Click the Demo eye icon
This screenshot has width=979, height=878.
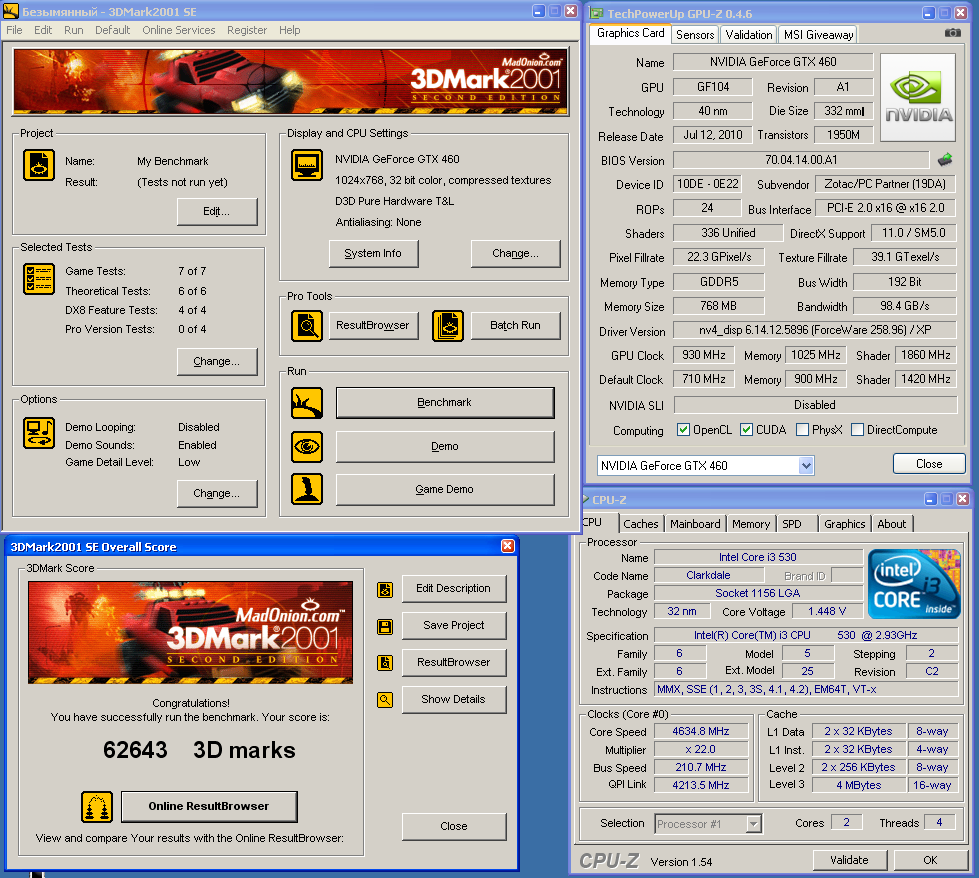(x=307, y=446)
